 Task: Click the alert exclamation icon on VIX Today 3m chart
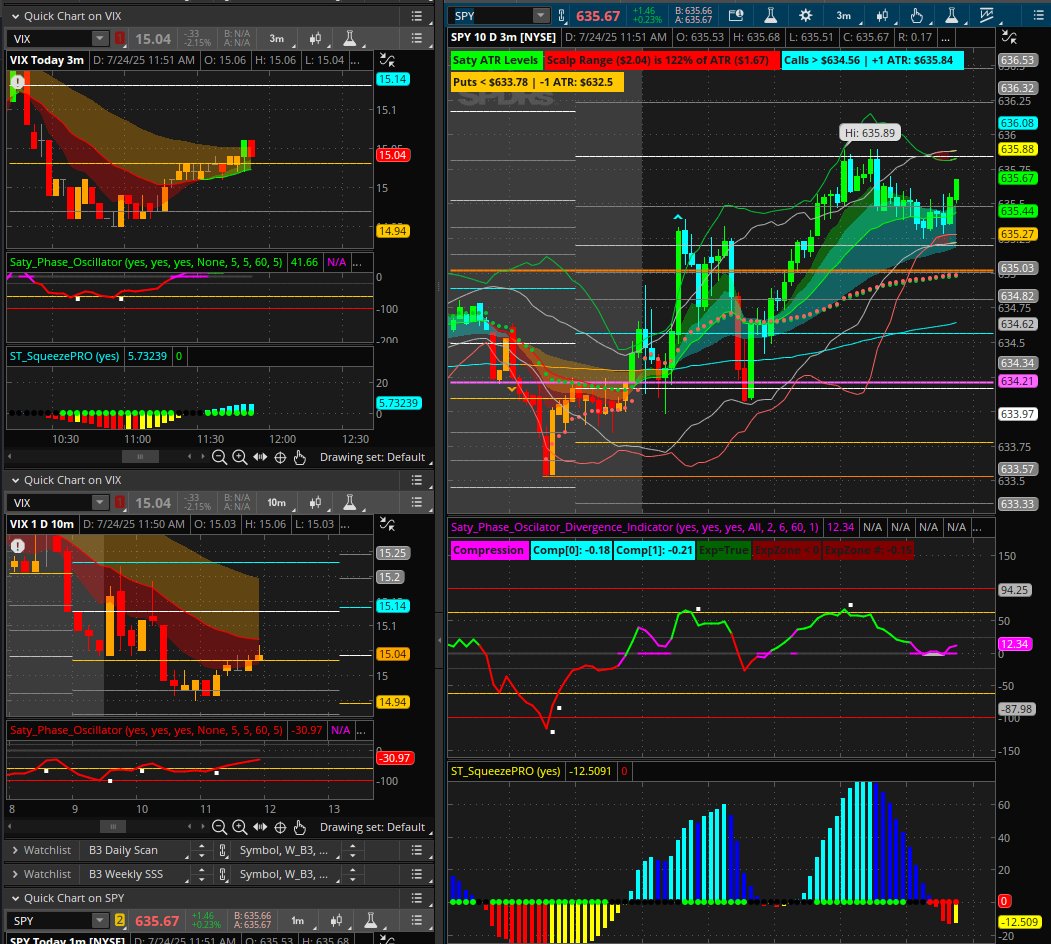(x=17, y=82)
